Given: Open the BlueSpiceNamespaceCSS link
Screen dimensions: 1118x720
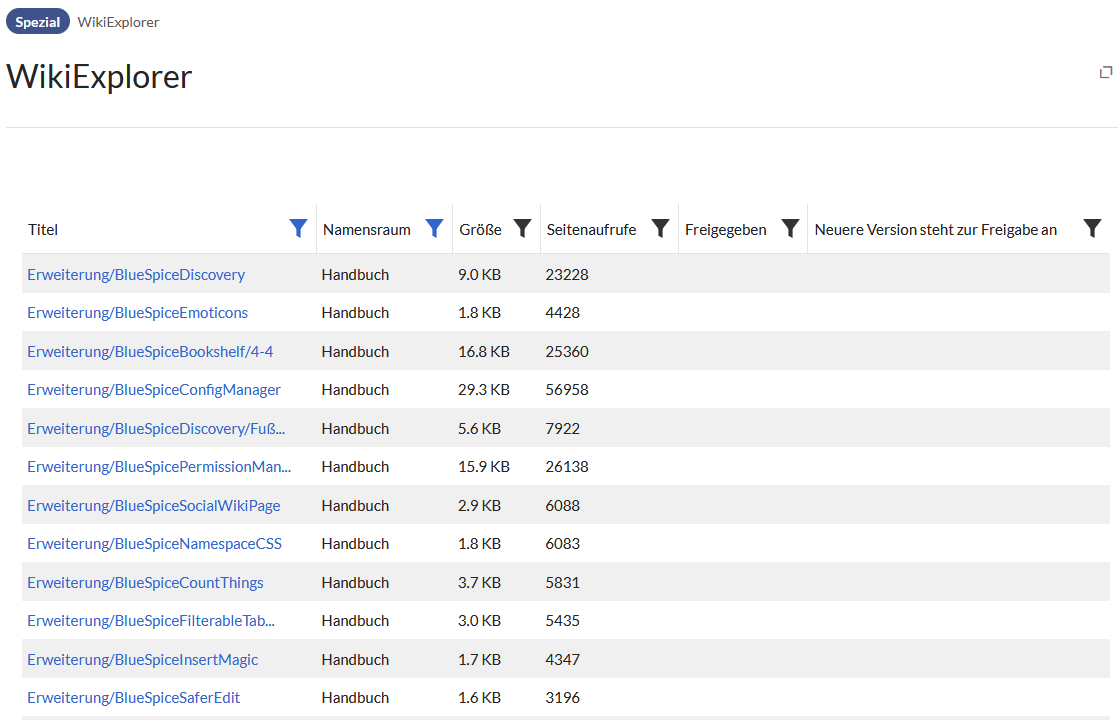Looking at the screenshot, I should [154, 544].
